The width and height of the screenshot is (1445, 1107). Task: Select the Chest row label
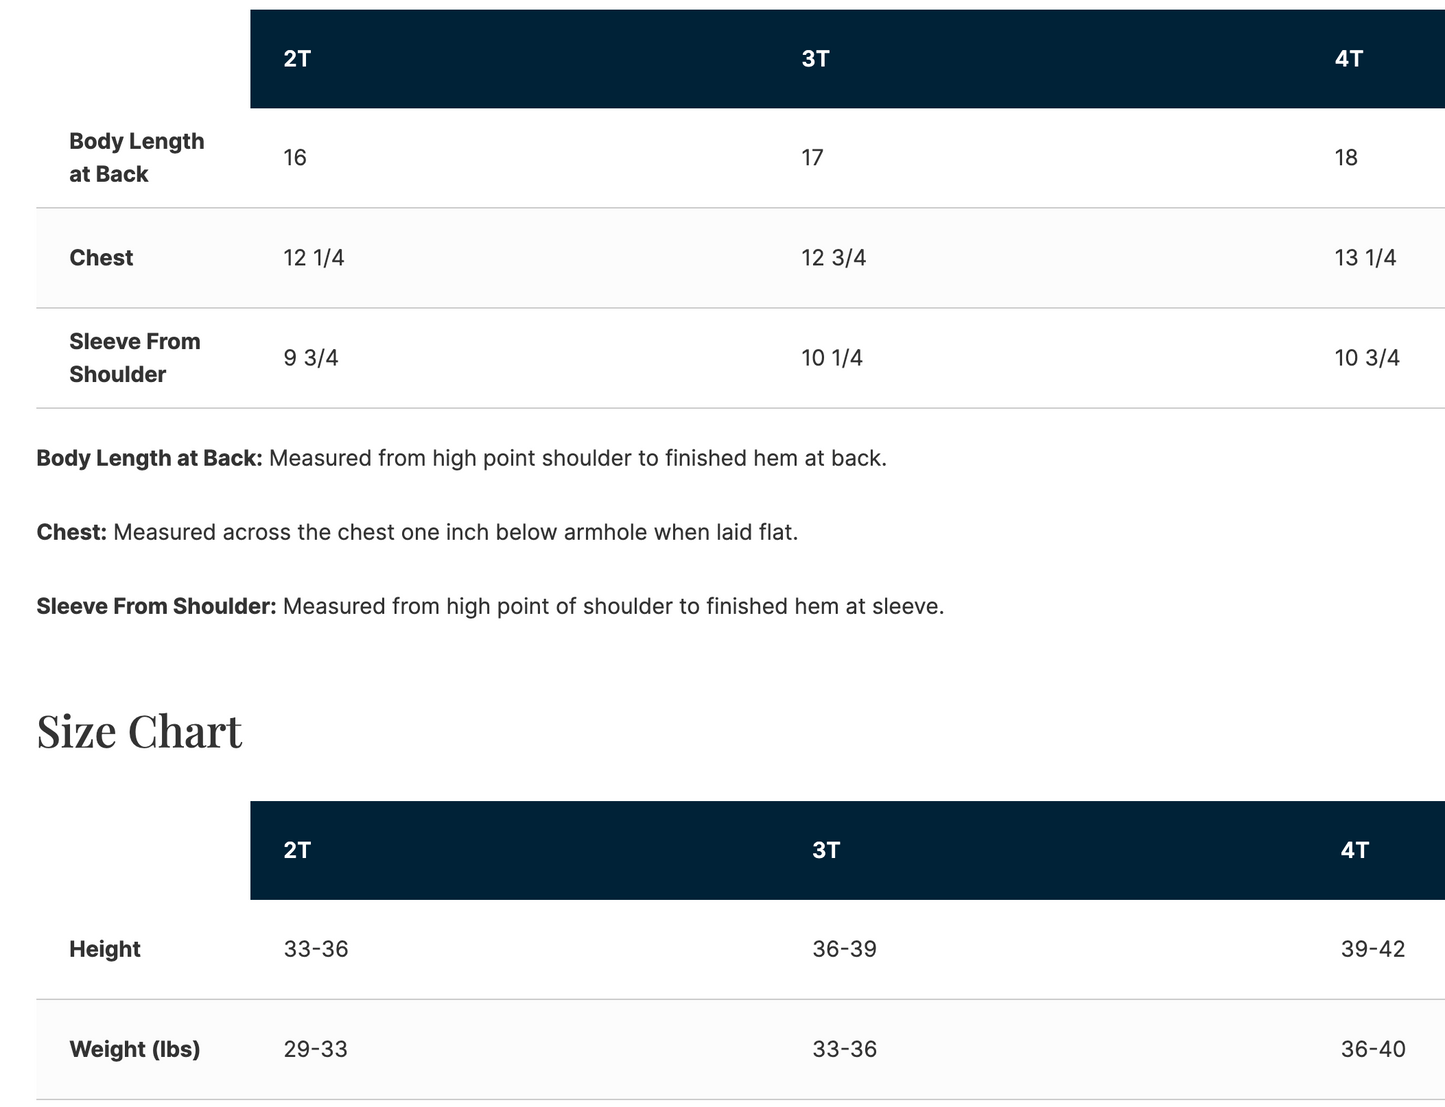pyautogui.click(x=101, y=258)
